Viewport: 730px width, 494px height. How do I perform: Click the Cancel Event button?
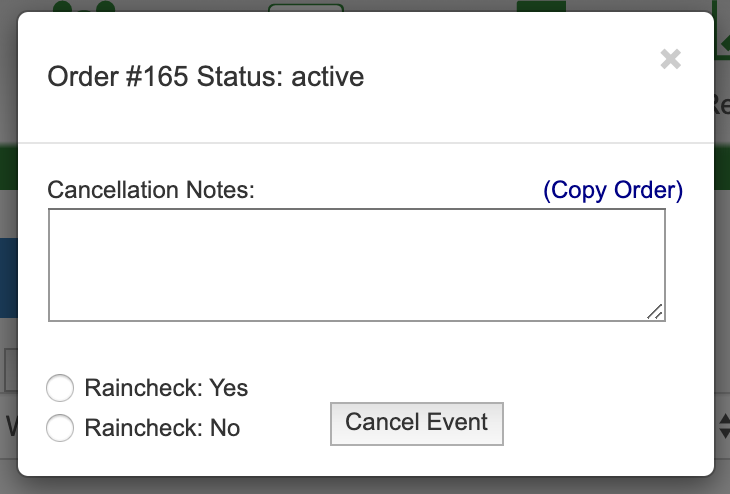click(417, 424)
